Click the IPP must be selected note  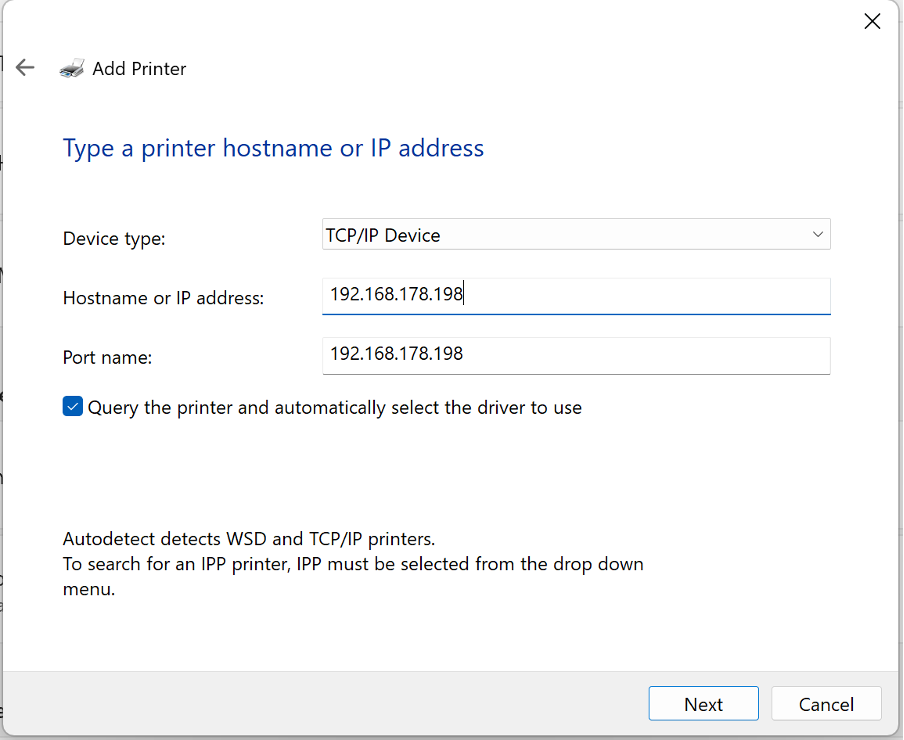353,576
